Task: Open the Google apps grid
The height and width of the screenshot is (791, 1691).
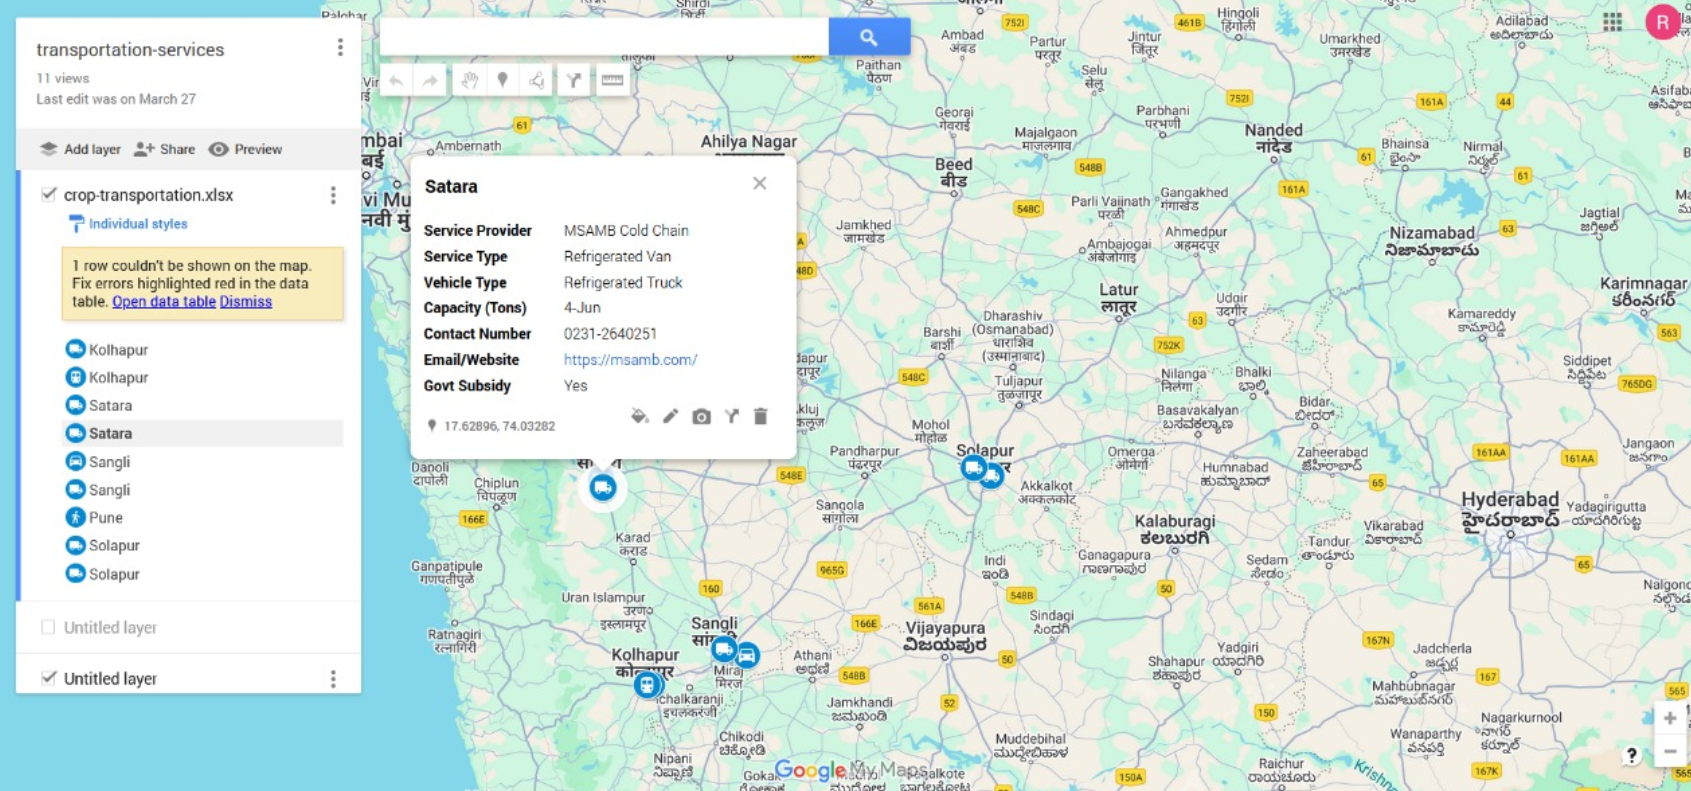Action: tap(1612, 22)
